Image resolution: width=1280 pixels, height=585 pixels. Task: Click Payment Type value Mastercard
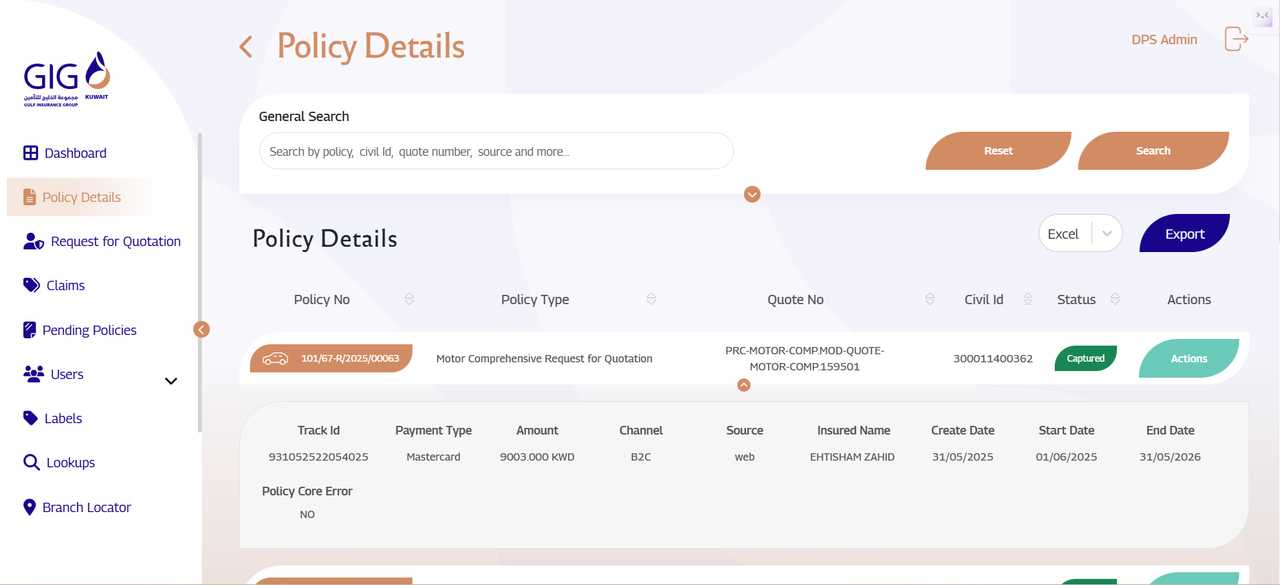pyautogui.click(x=433, y=457)
